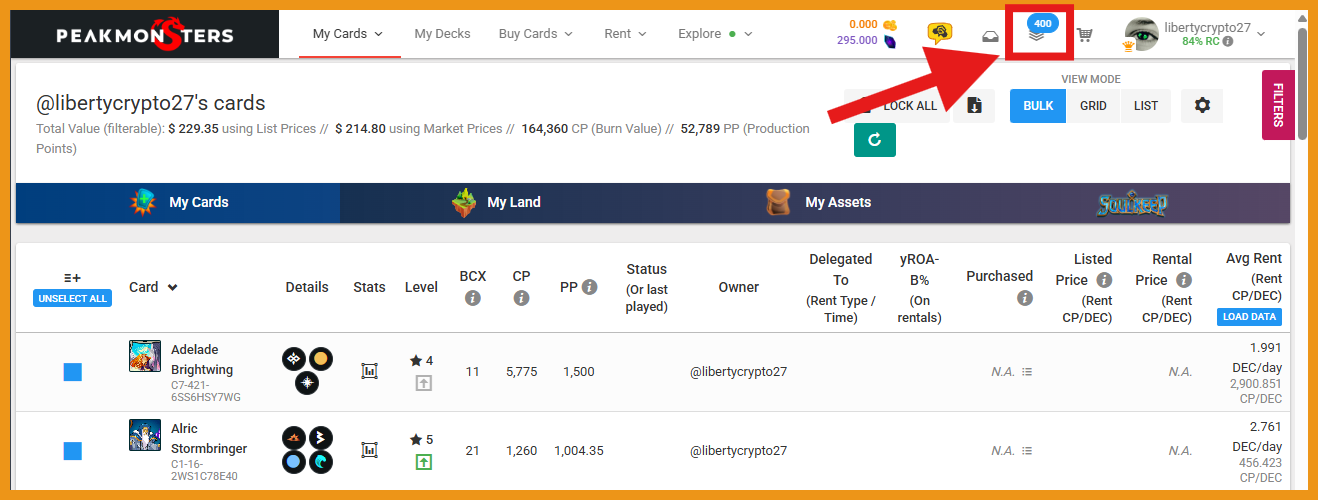Click the BCX column info icon
This screenshot has height=500, width=1318.
coord(473,298)
